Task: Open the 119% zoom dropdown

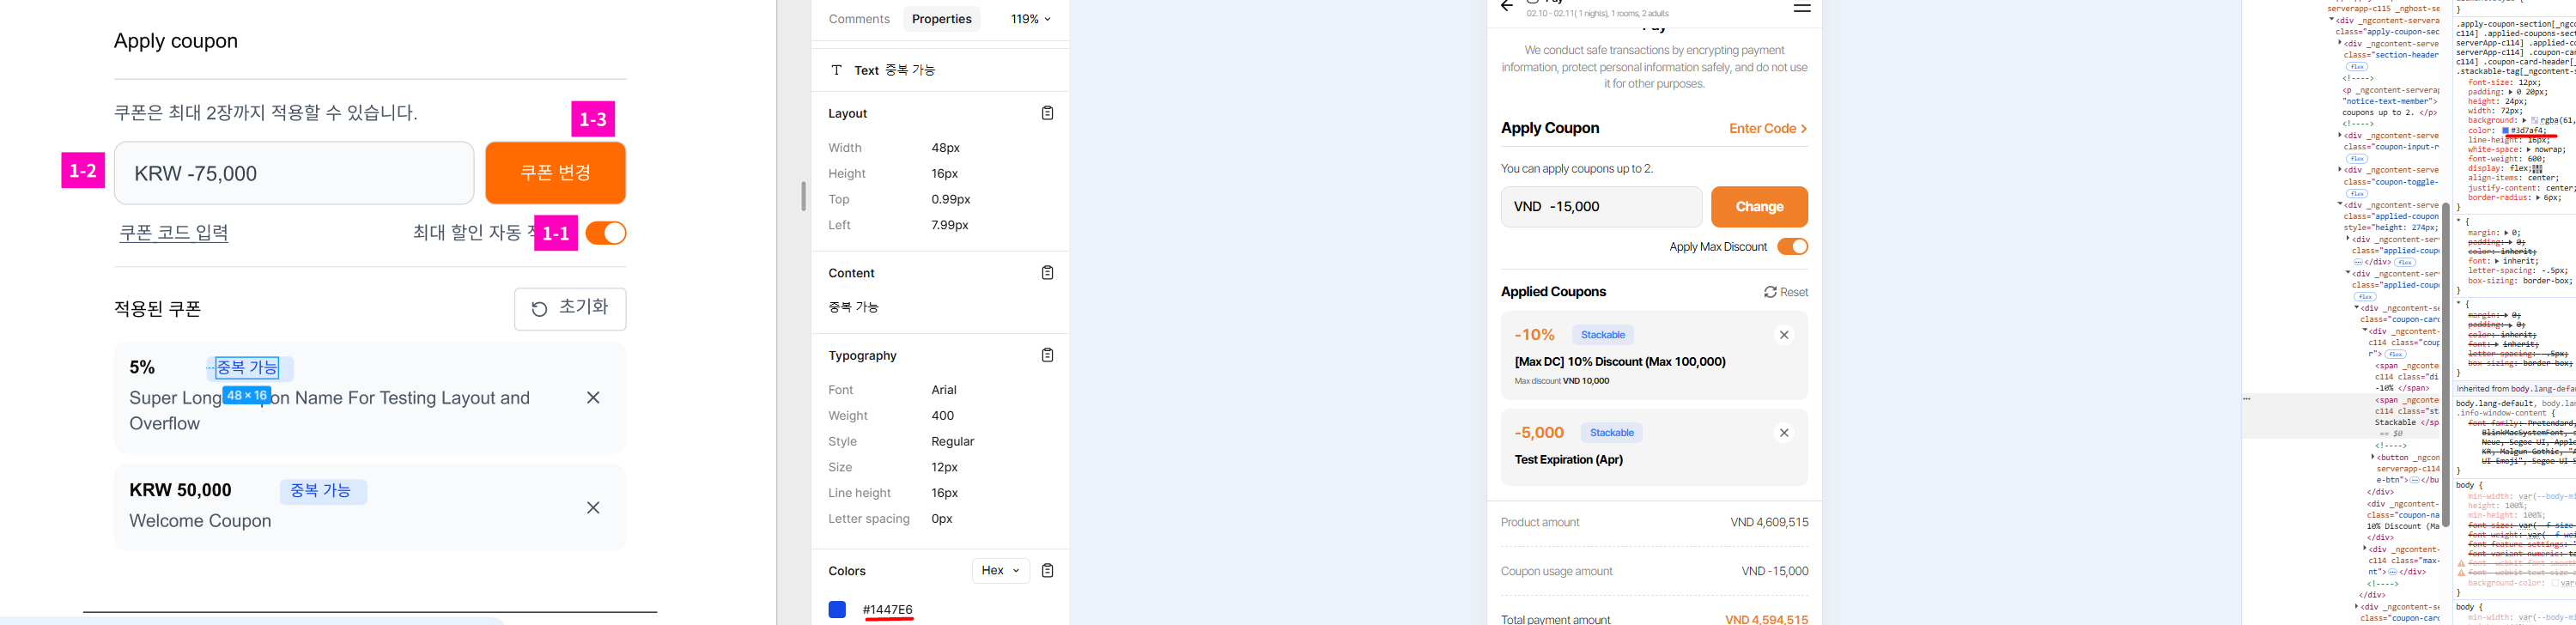Action: click(1030, 19)
